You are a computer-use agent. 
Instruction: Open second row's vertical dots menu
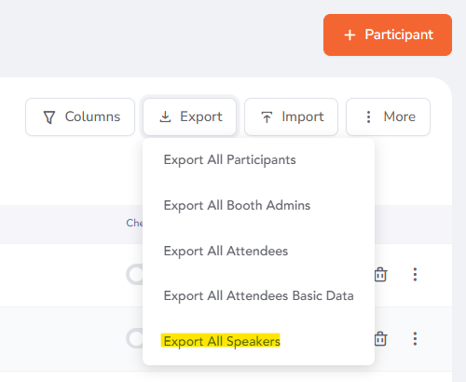coord(415,339)
